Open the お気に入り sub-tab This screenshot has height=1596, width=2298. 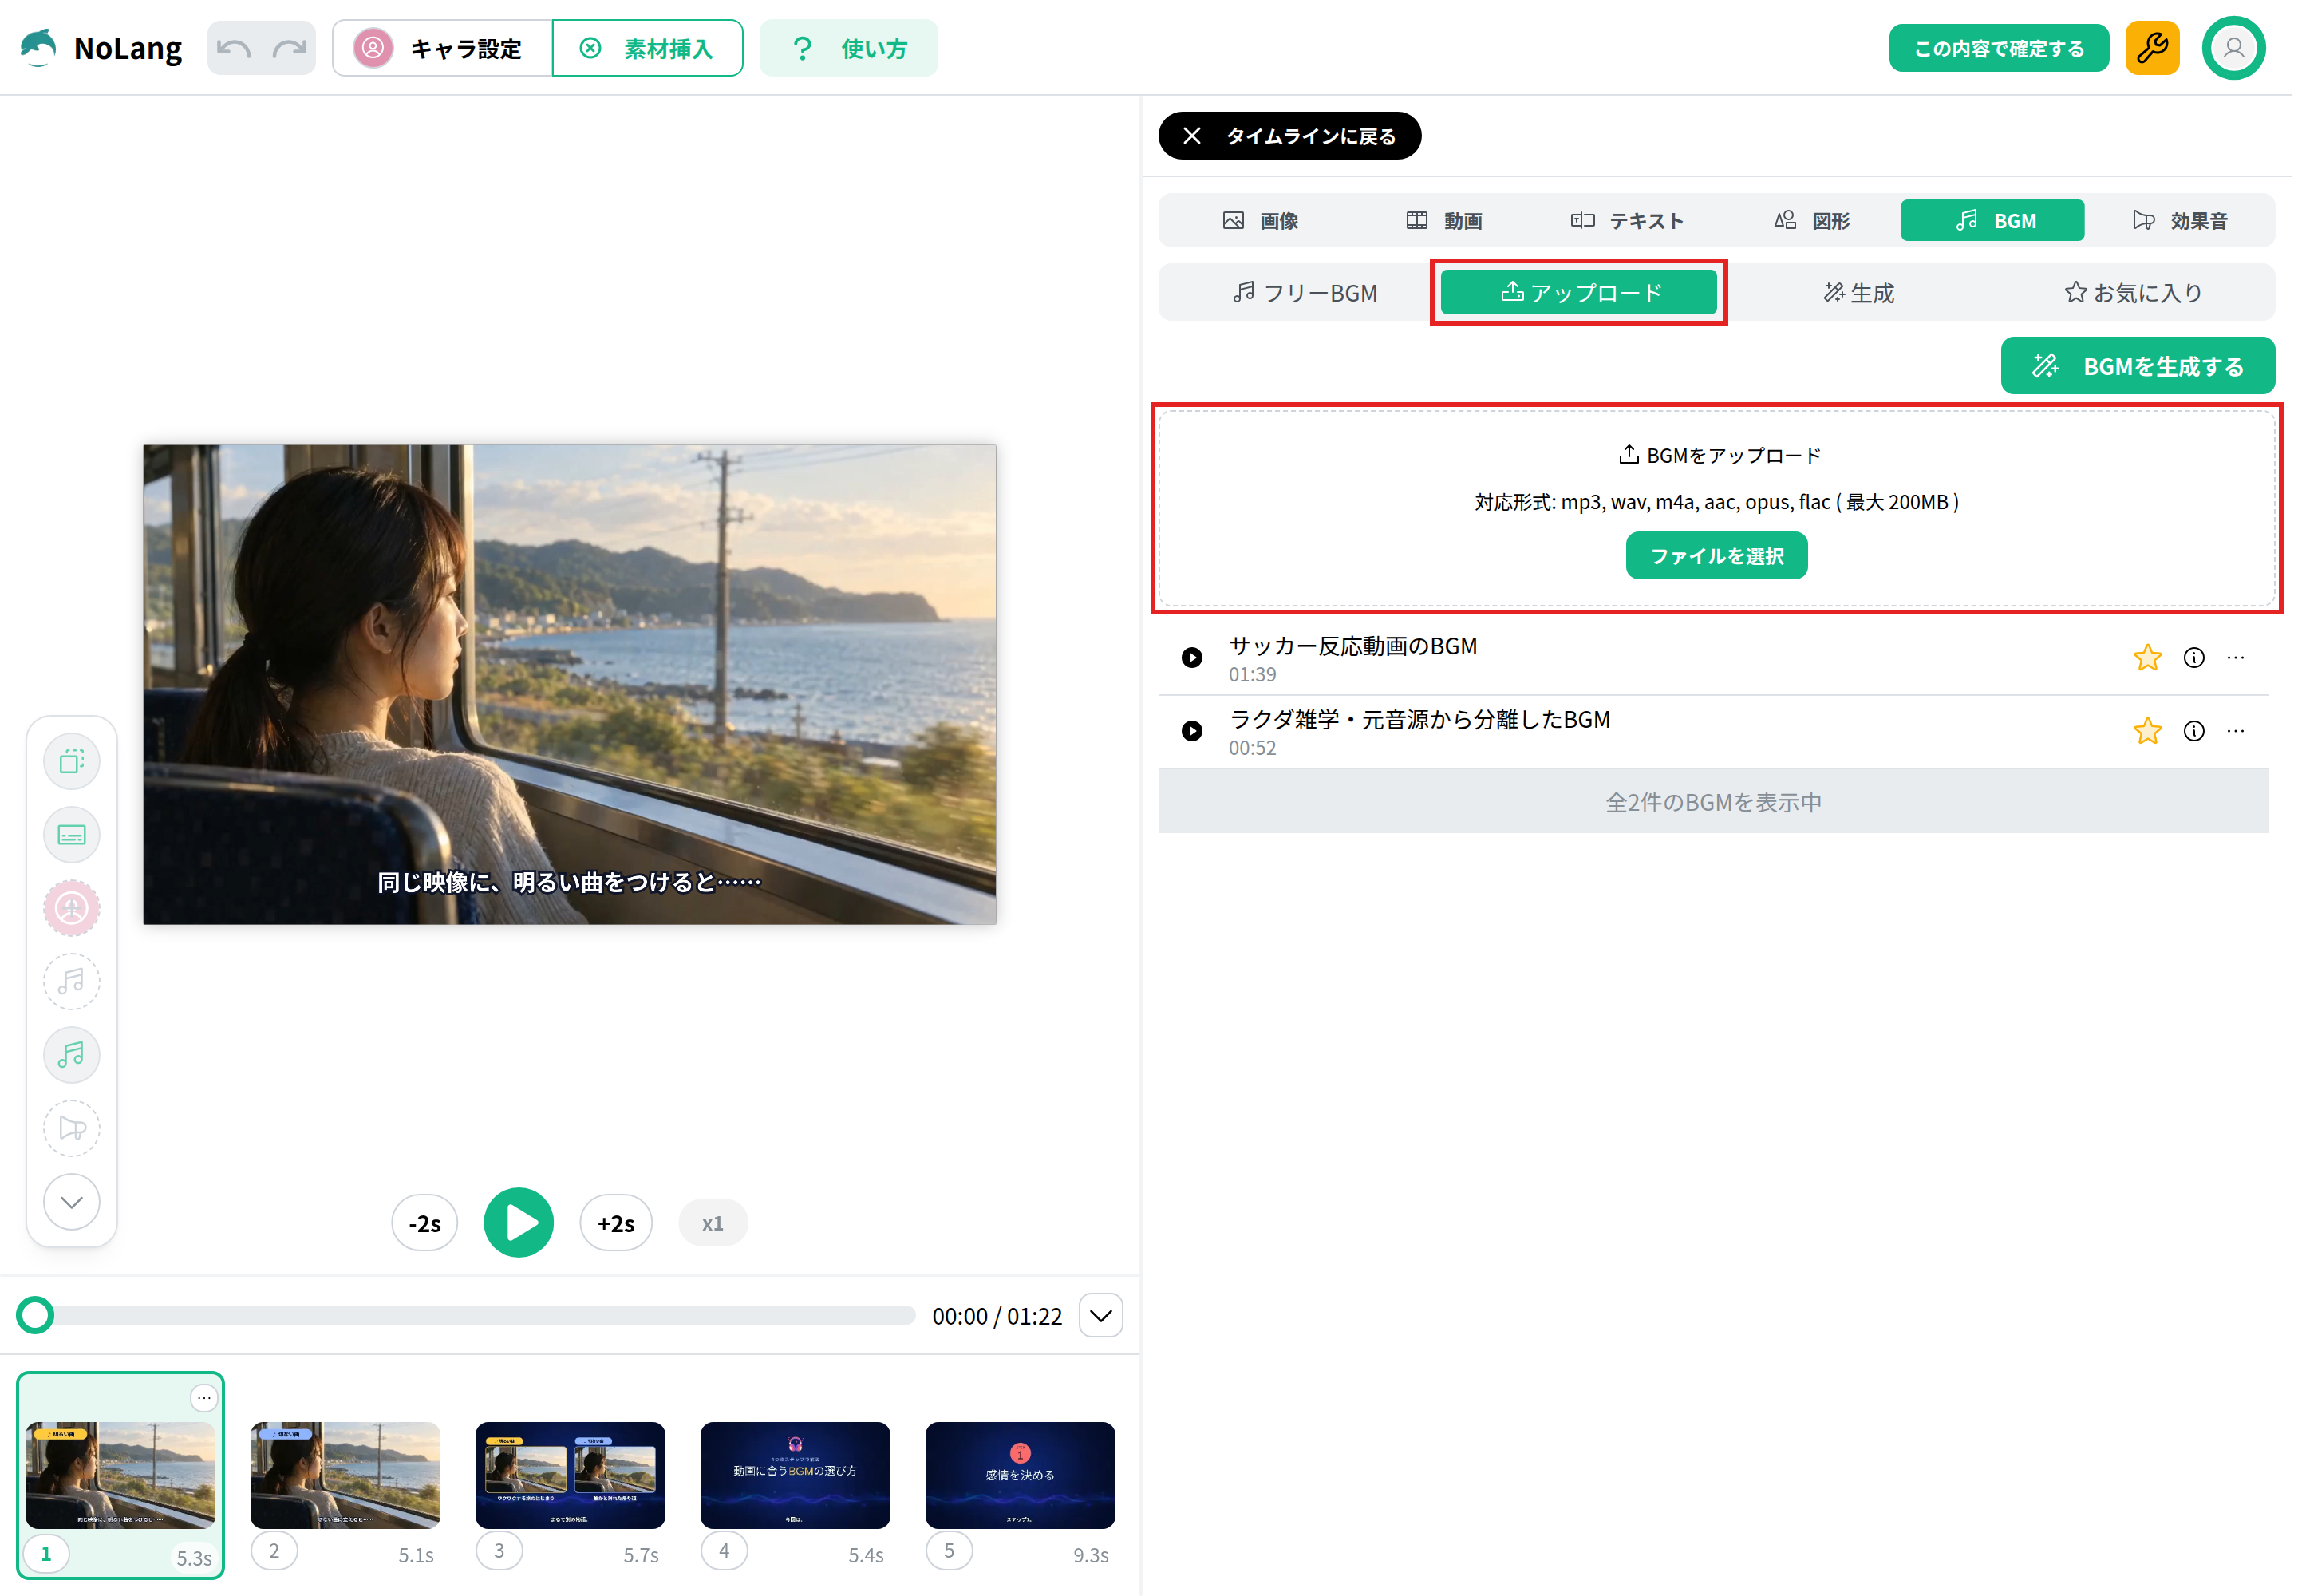2132,293
